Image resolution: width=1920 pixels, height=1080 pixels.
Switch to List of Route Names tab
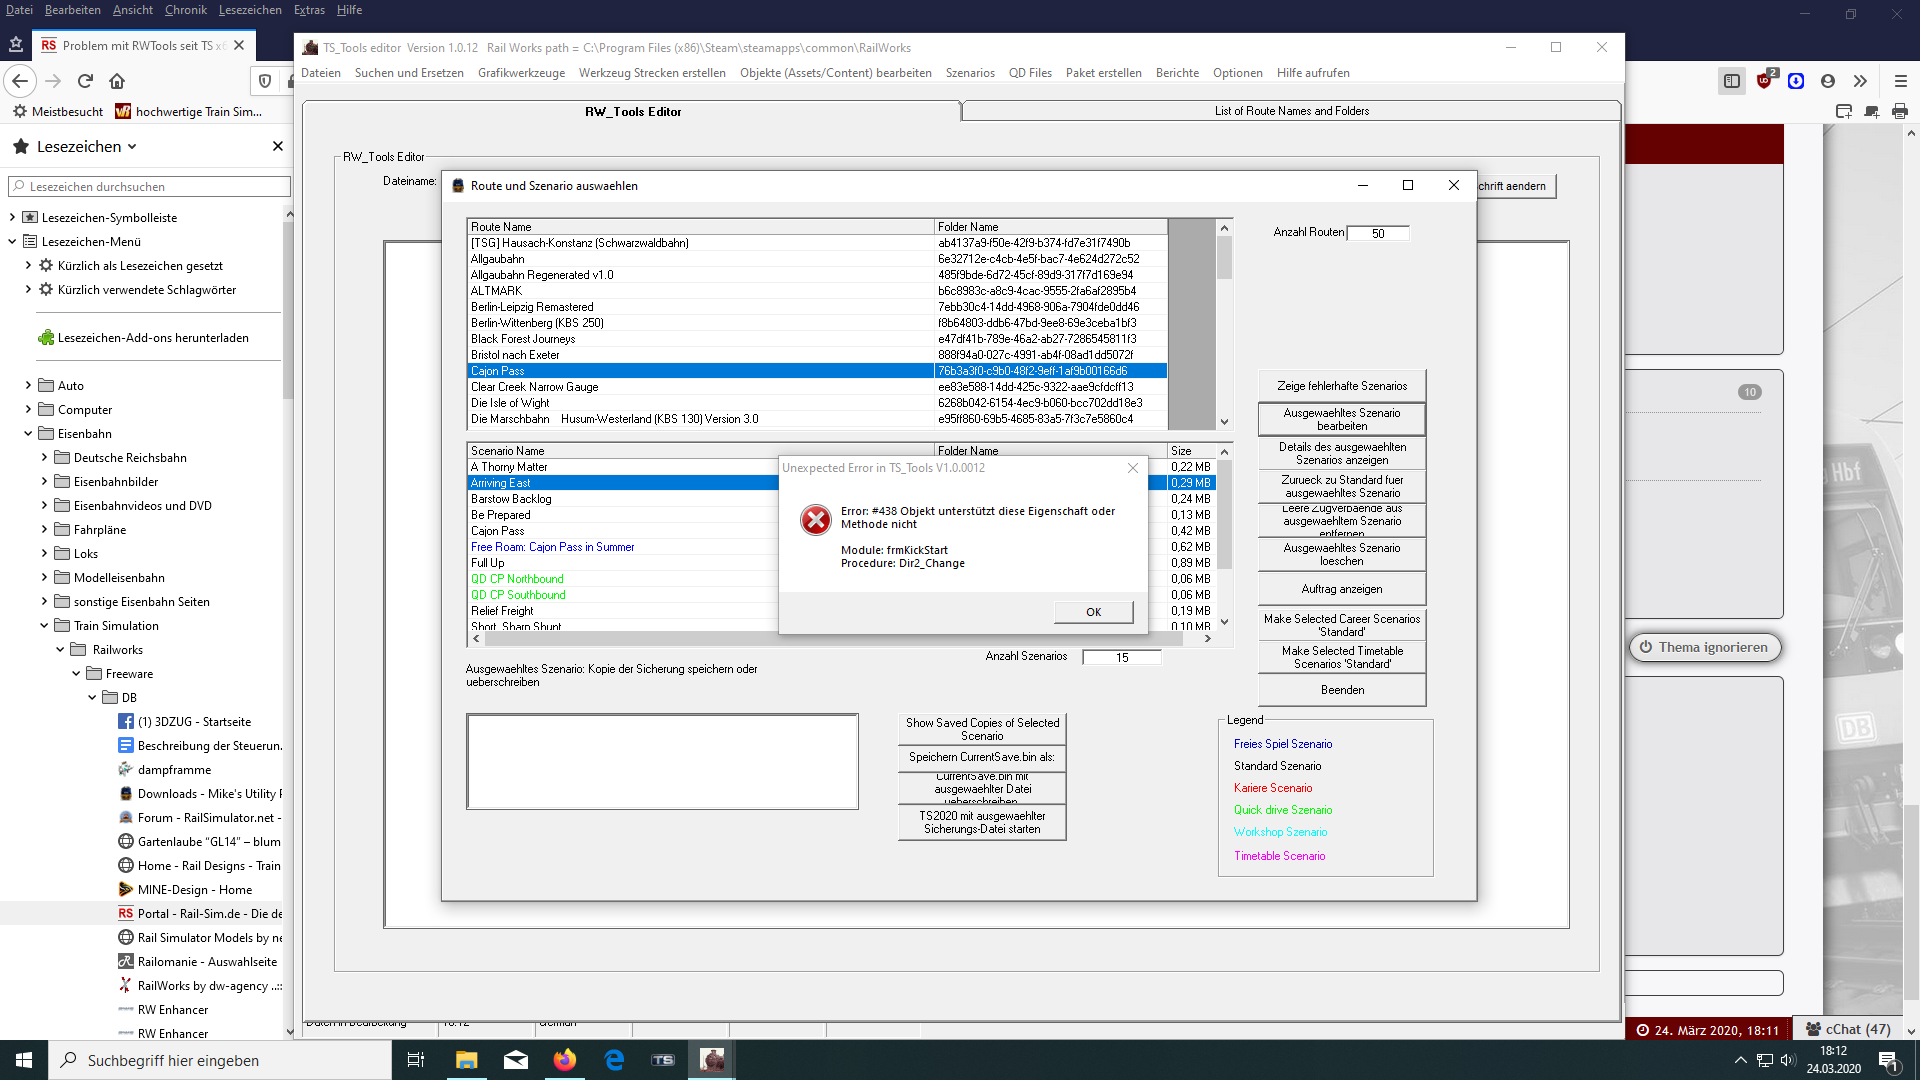point(1291,111)
